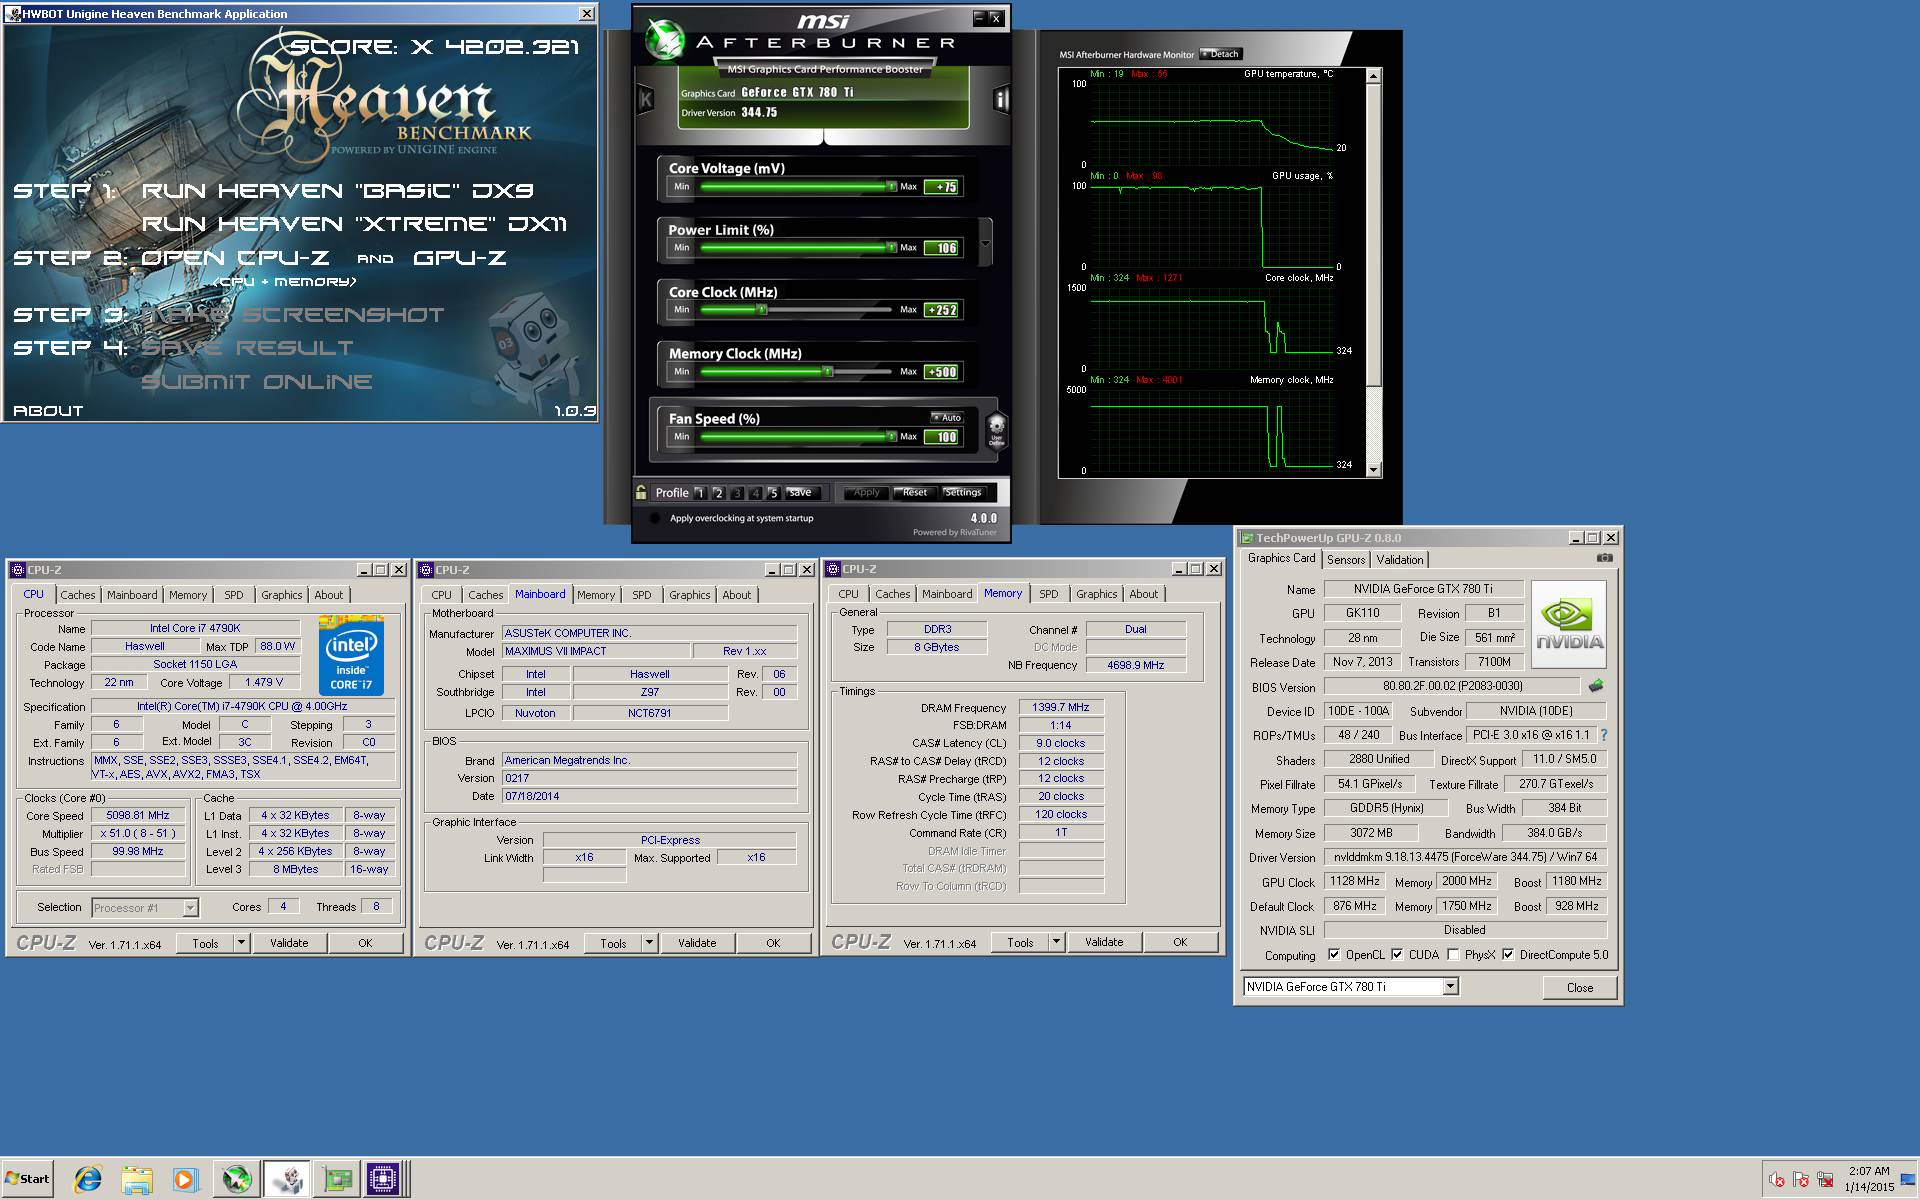1920x1200 pixels.
Task: Click GPU-Z BIOS save chip icon
Action: pos(1596,686)
